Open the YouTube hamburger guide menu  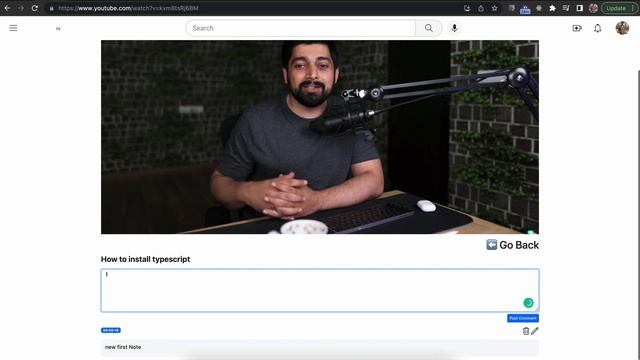[13, 28]
